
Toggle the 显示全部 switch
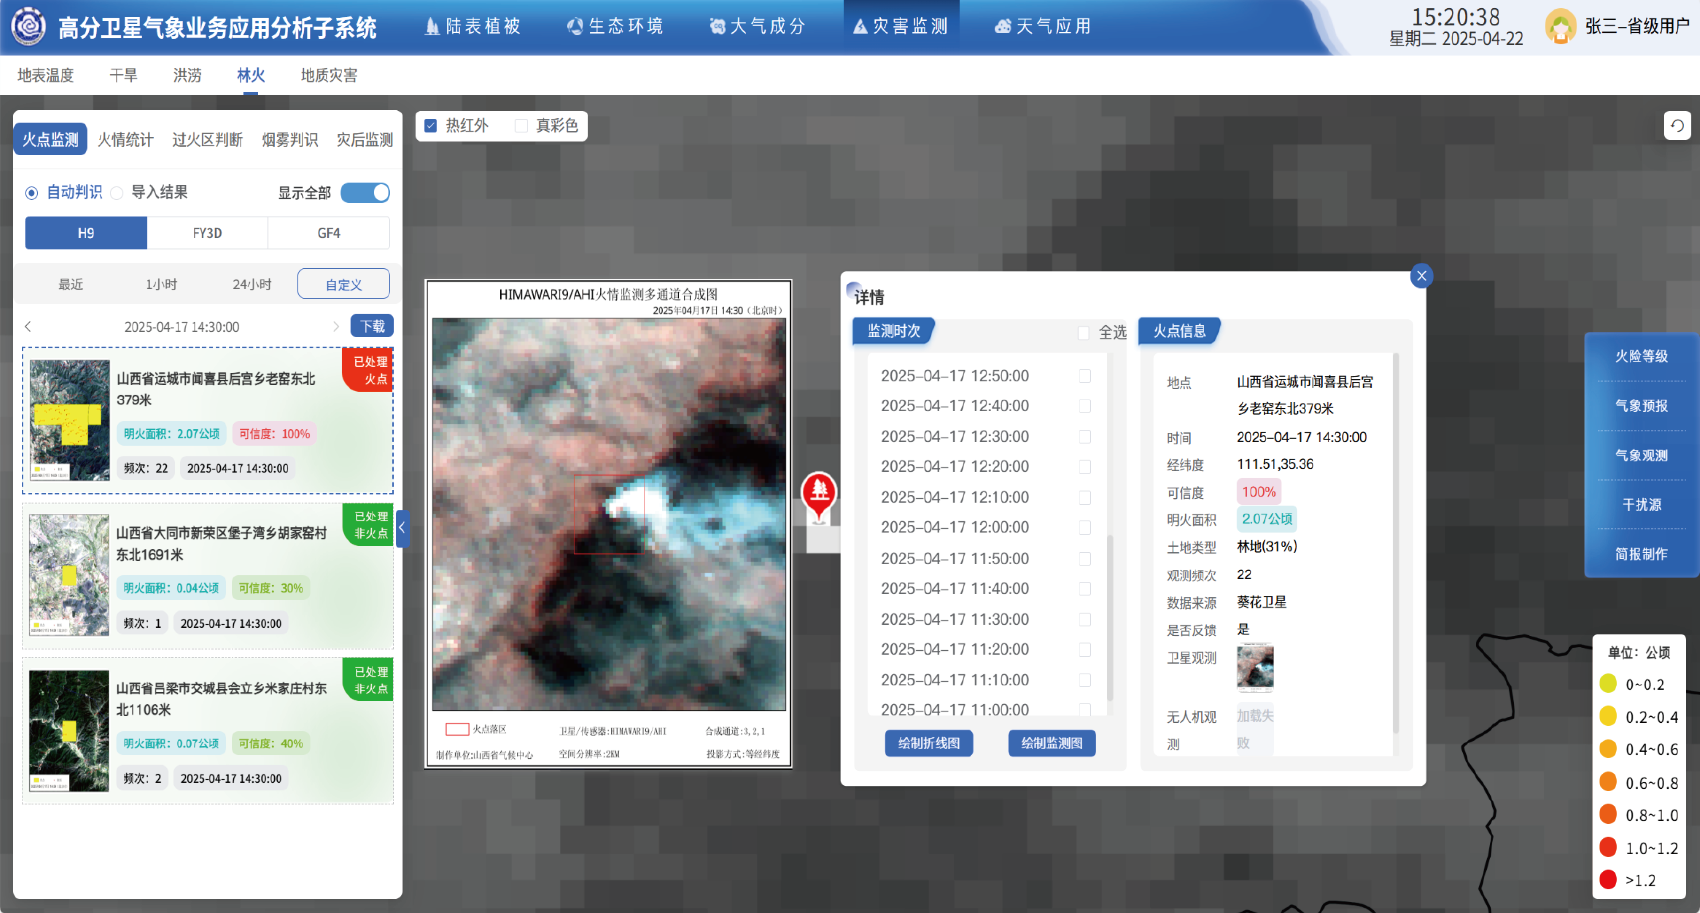pyautogui.click(x=365, y=193)
